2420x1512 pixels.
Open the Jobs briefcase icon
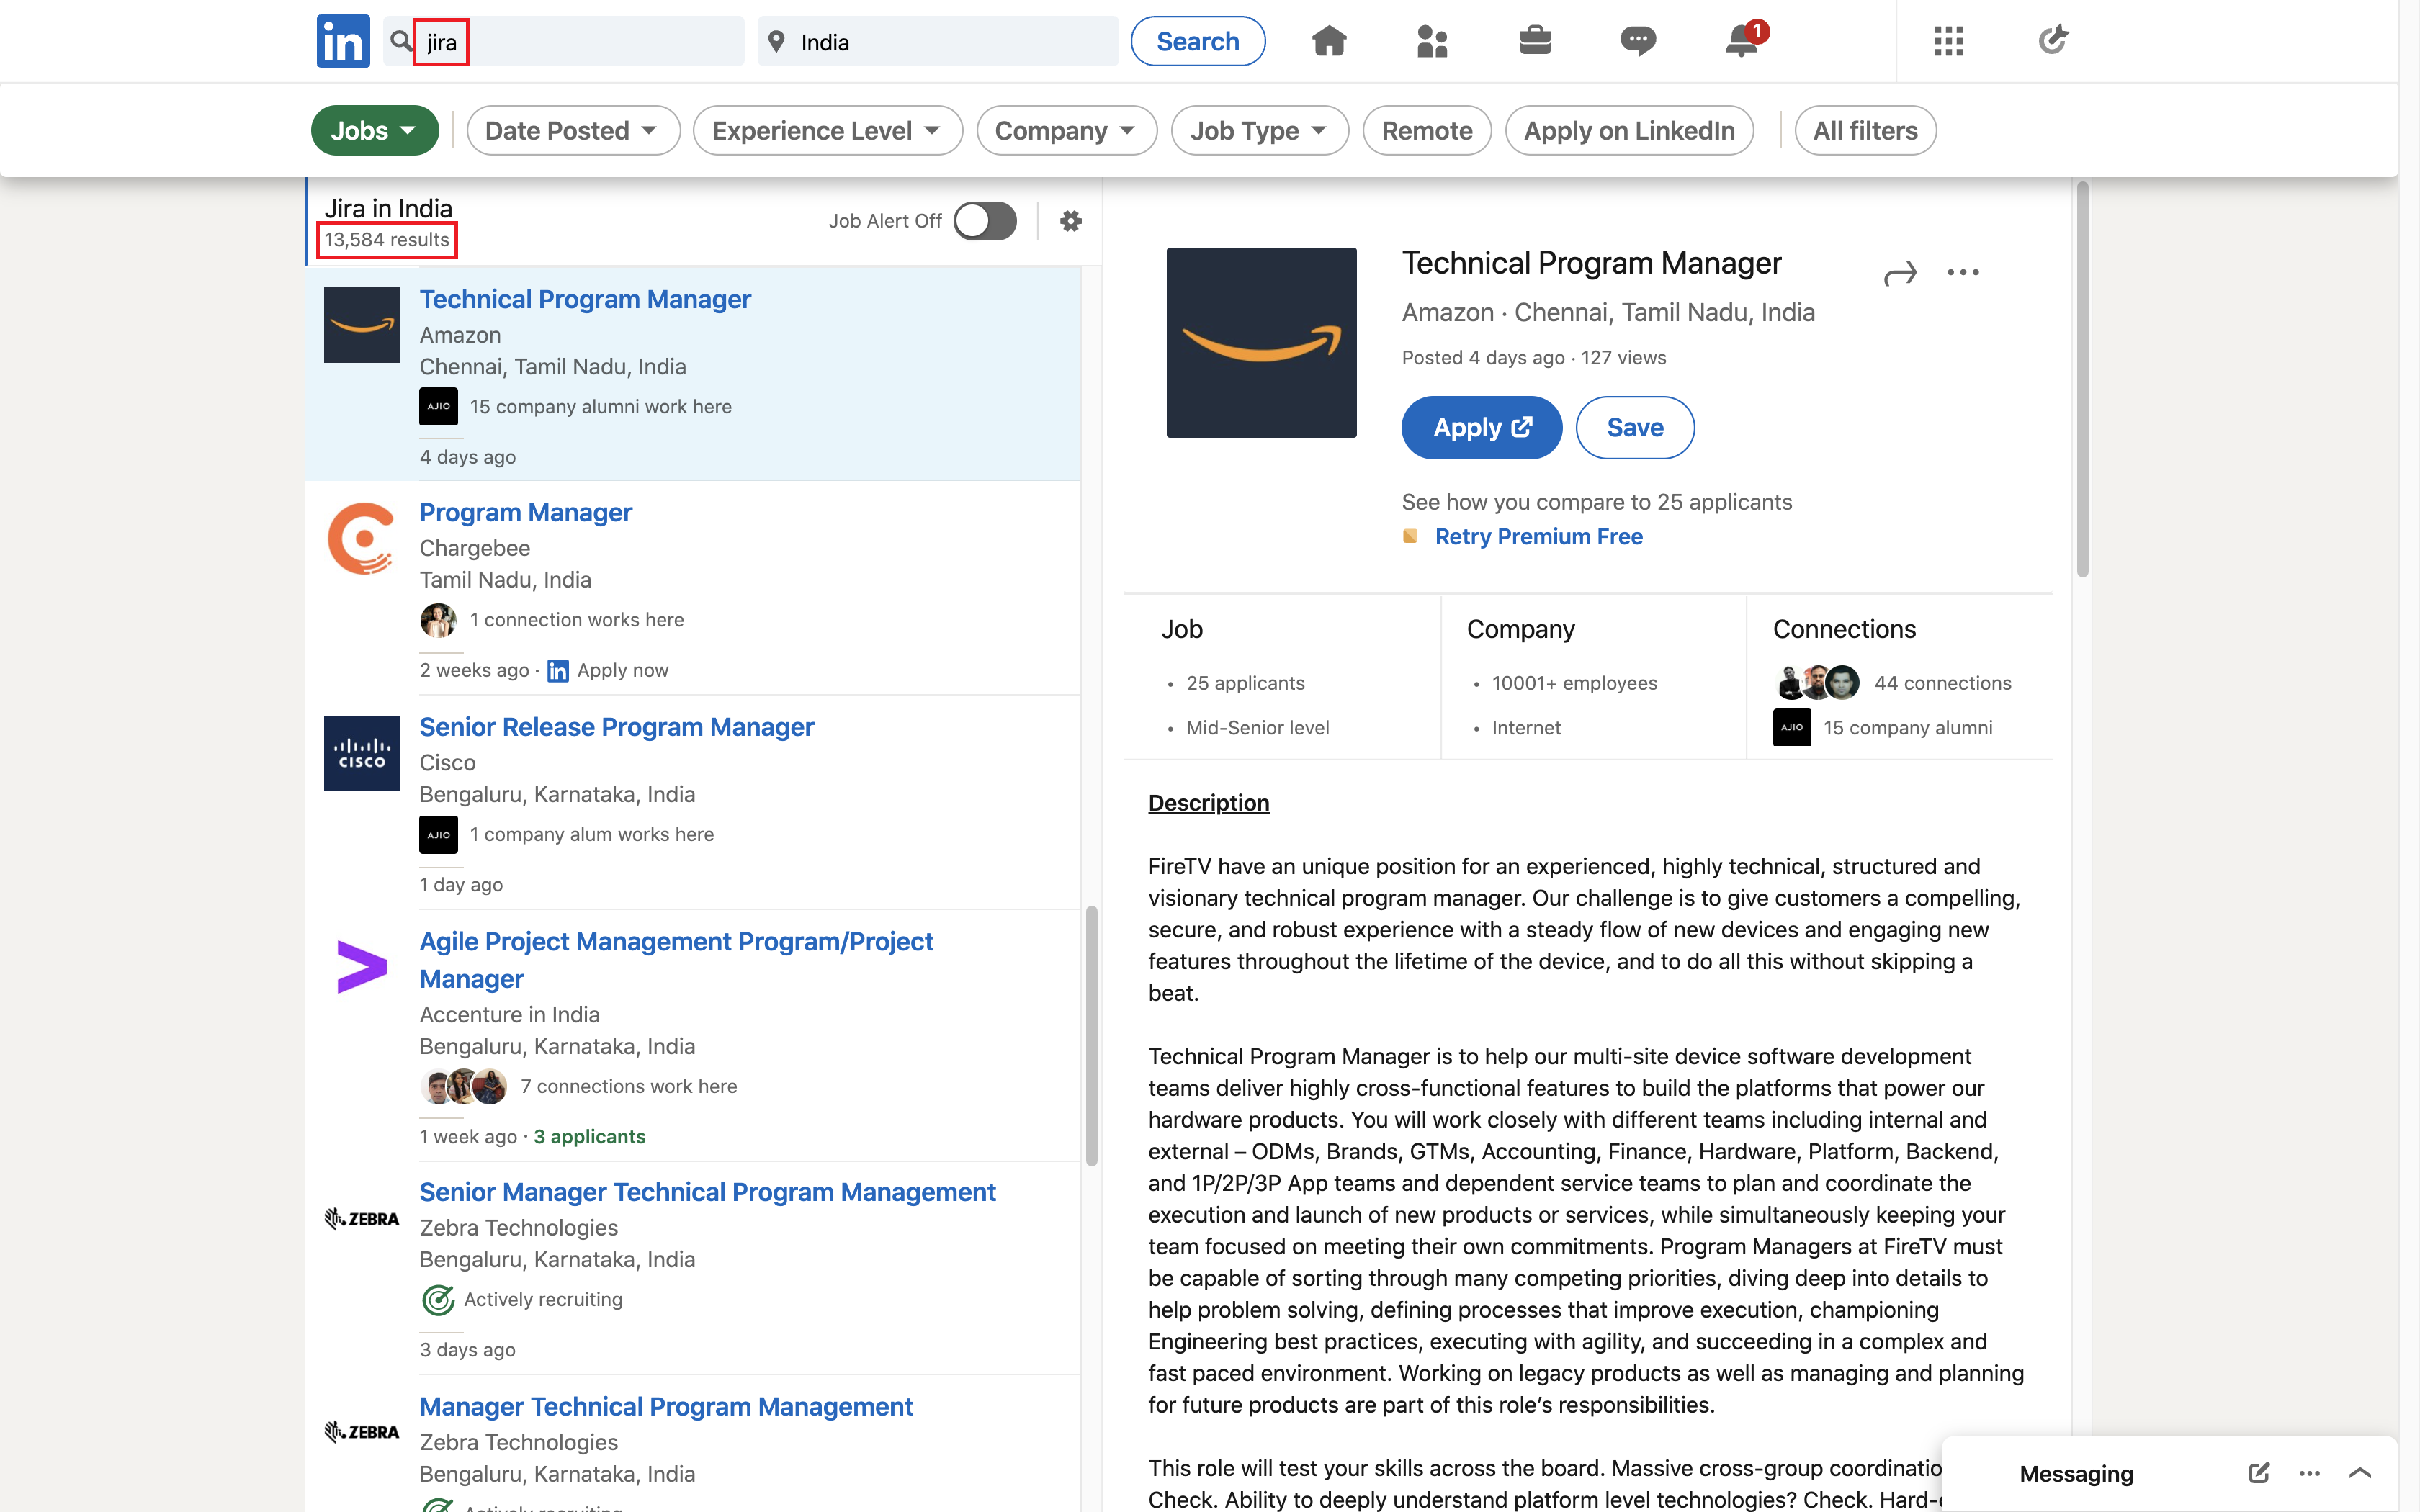(1535, 41)
